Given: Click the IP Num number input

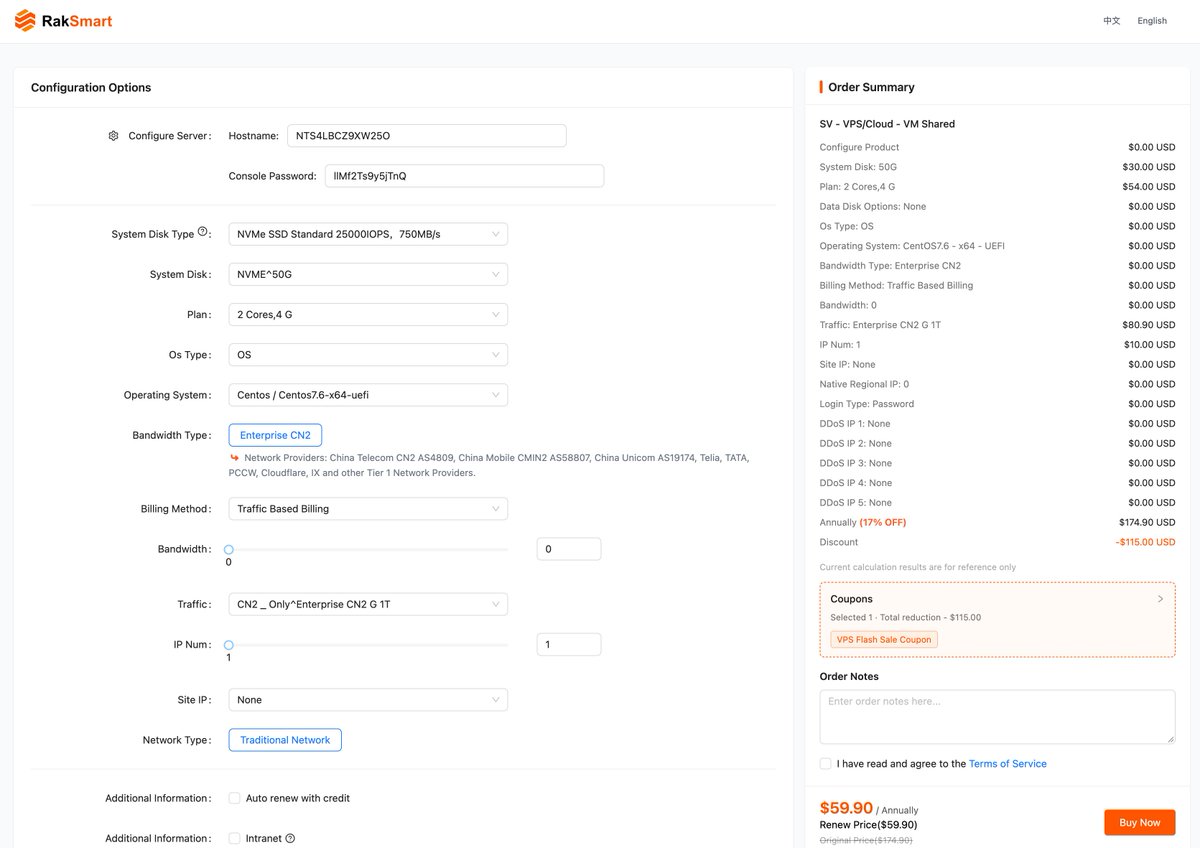Looking at the screenshot, I should click(569, 645).
